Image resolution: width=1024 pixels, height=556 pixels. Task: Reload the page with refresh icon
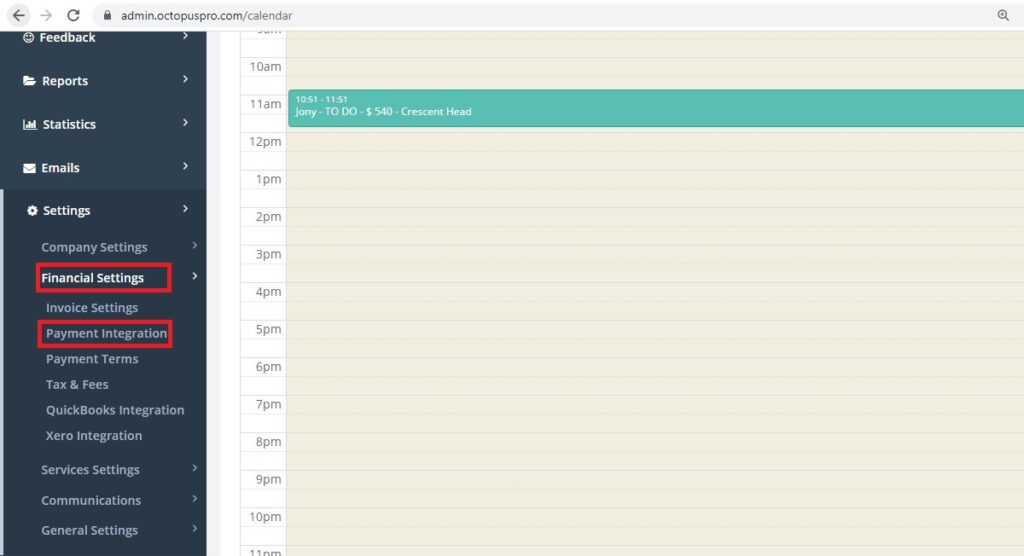(x=73, y=15)
